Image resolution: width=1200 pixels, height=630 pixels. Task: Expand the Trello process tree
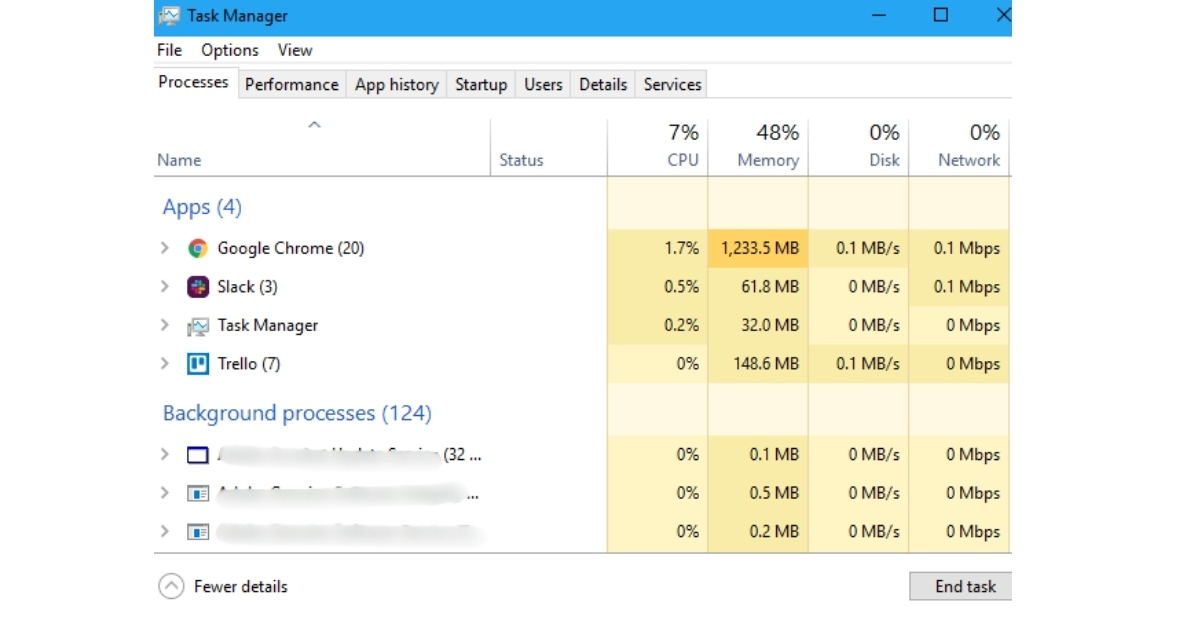point(164,363)
